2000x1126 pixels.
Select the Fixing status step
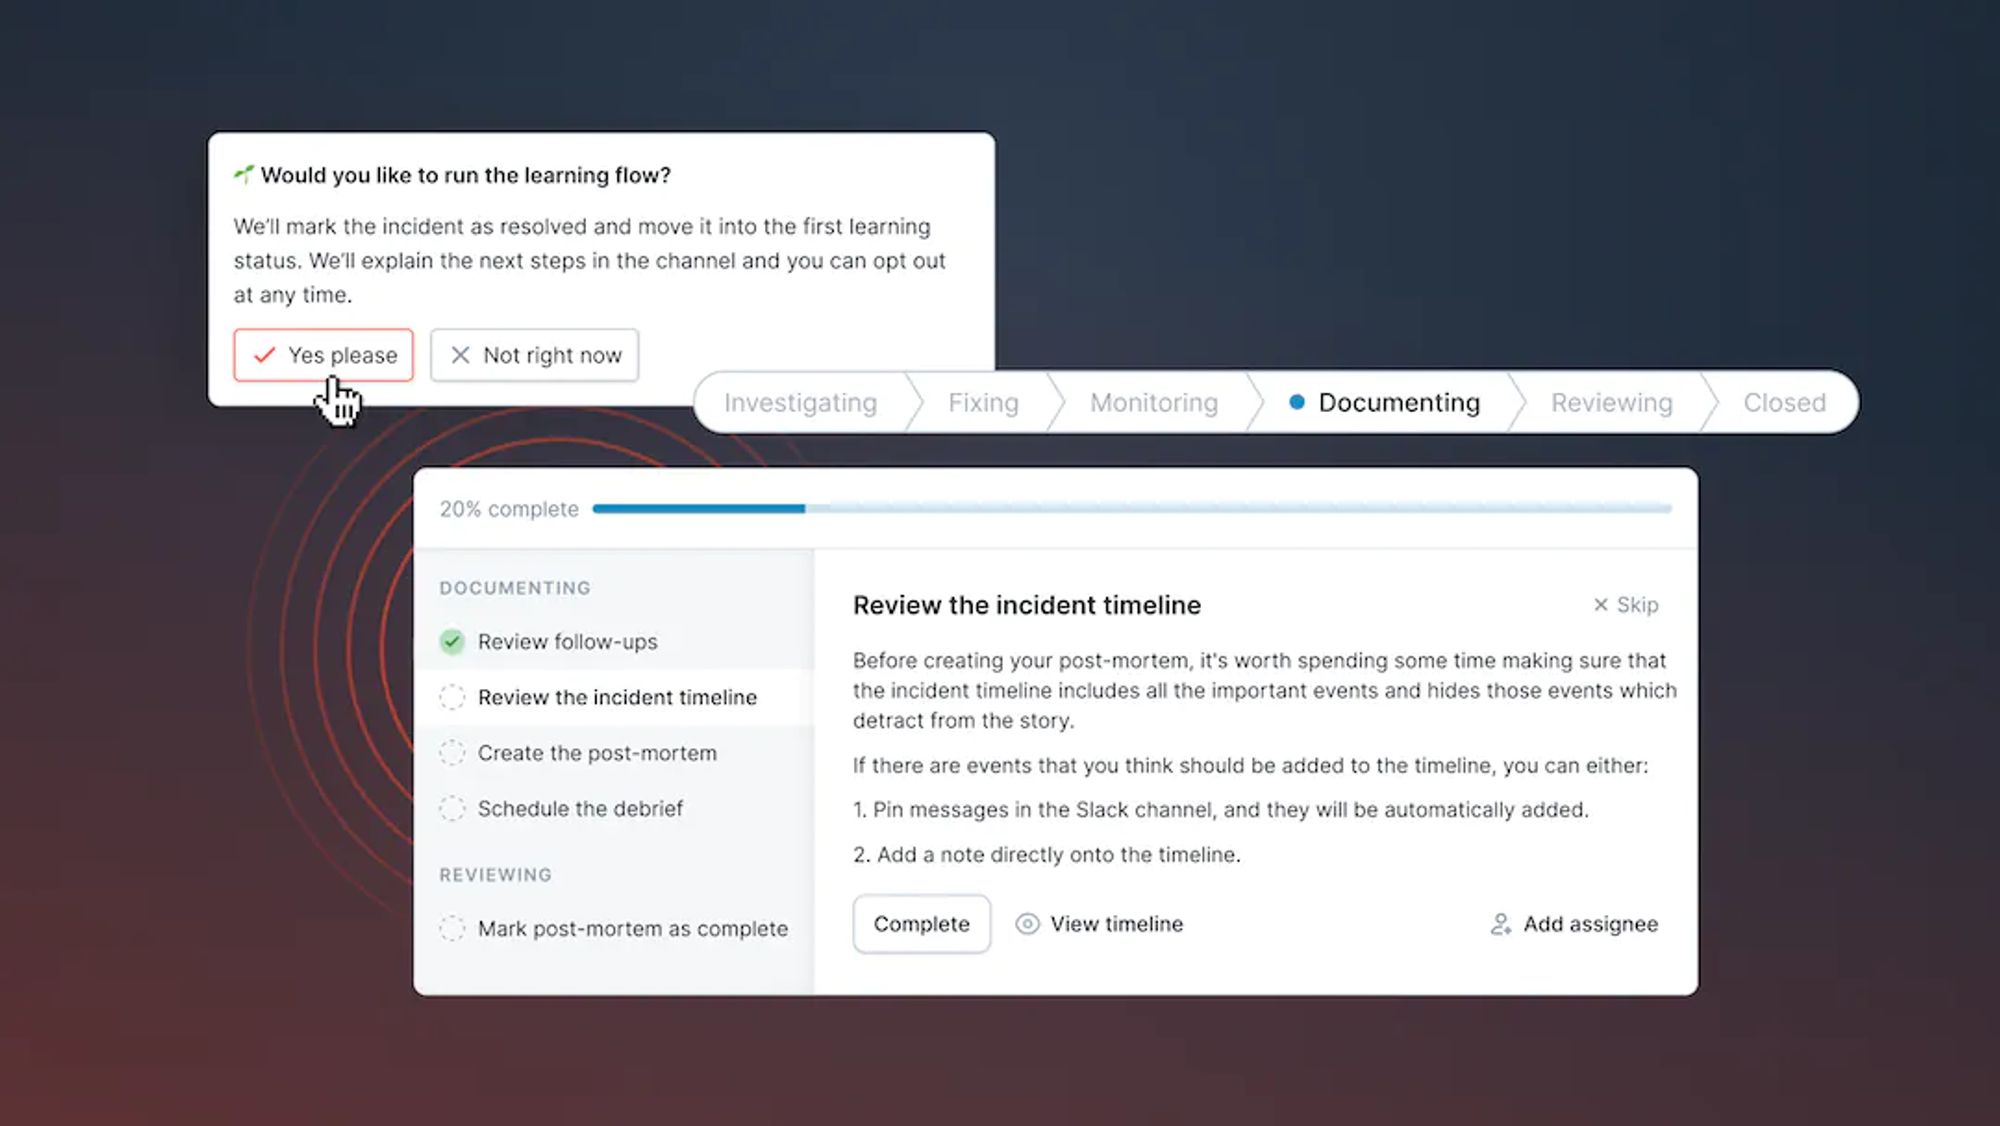coord(982,402)
